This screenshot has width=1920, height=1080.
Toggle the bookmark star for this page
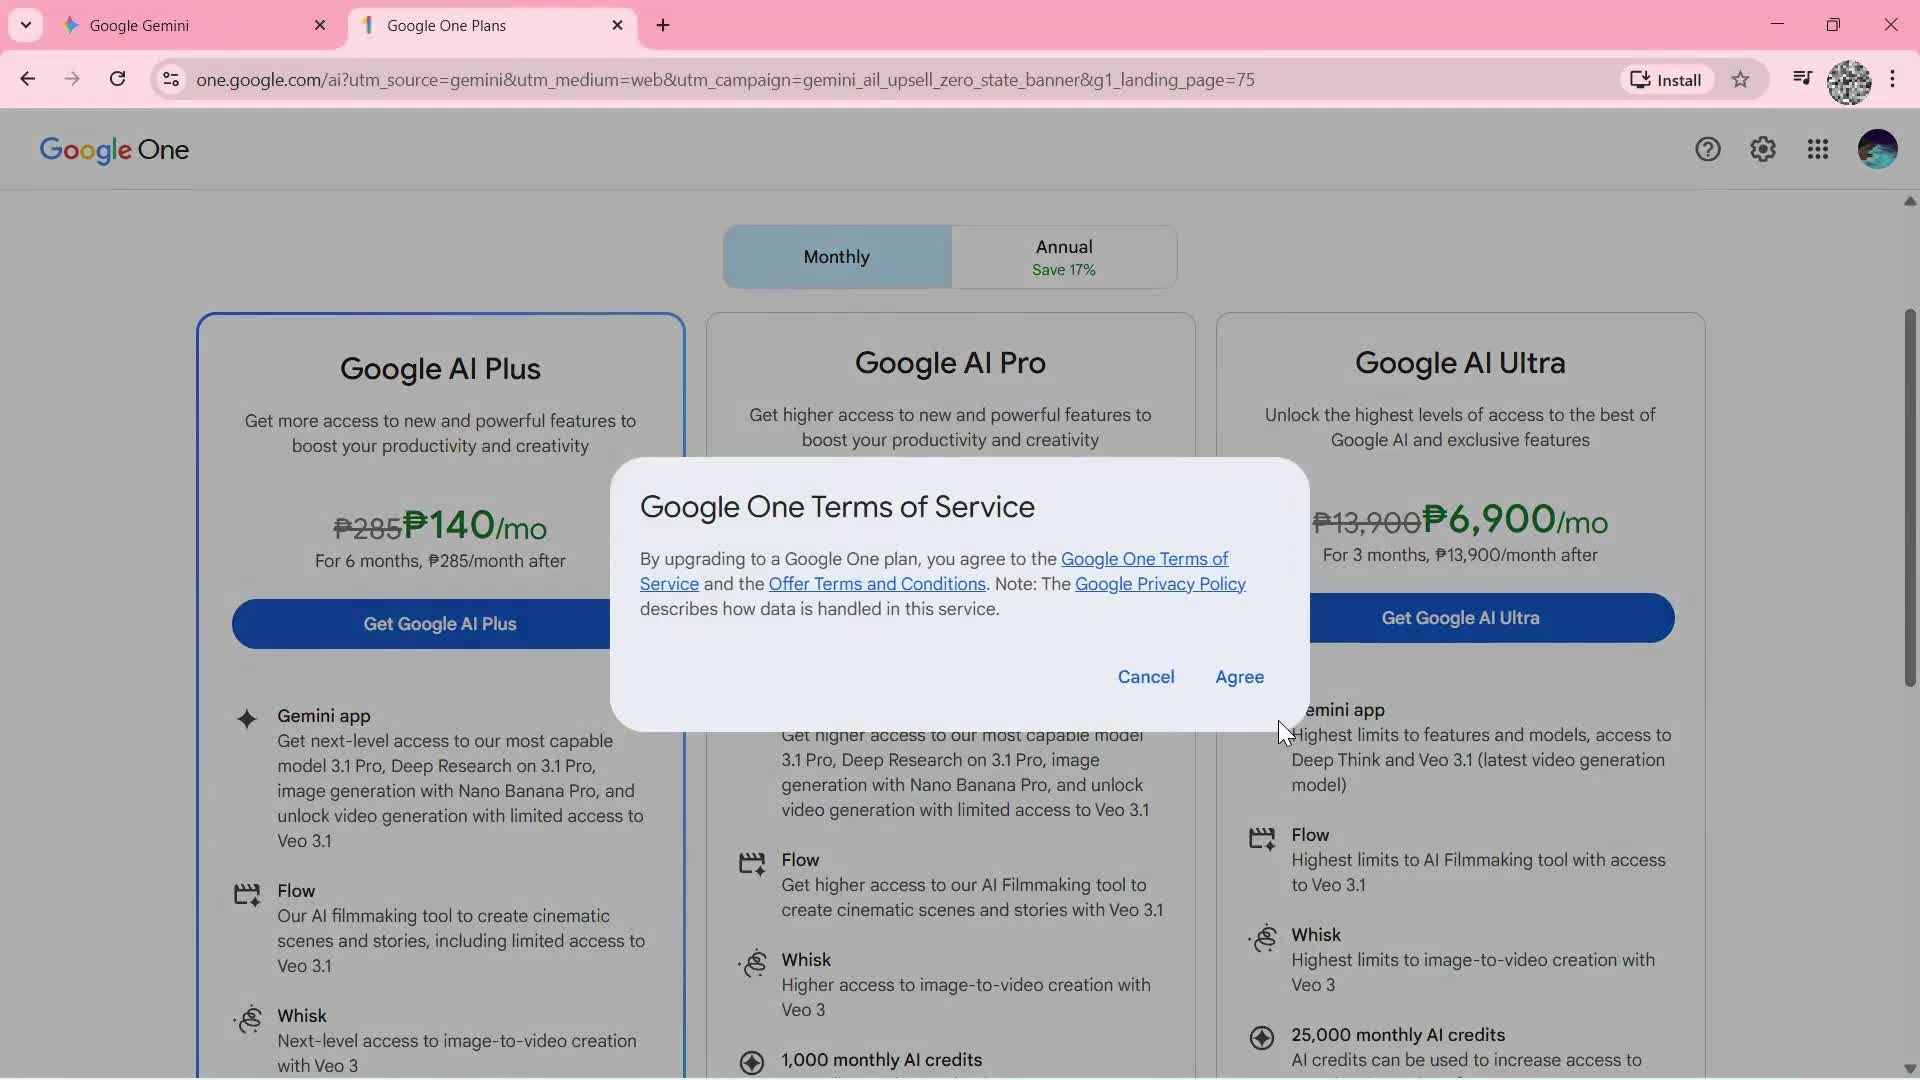[1741, 80]
